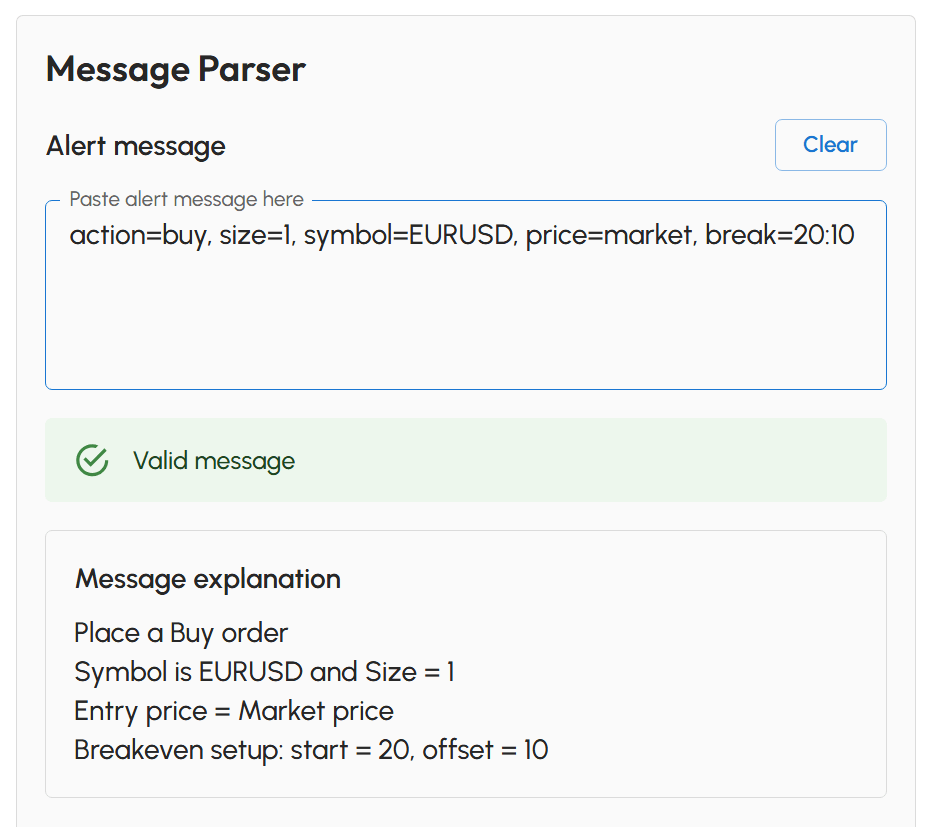The image size is (934, 827).
Task: Click the textarea border outline
Action: pos(465,388)
